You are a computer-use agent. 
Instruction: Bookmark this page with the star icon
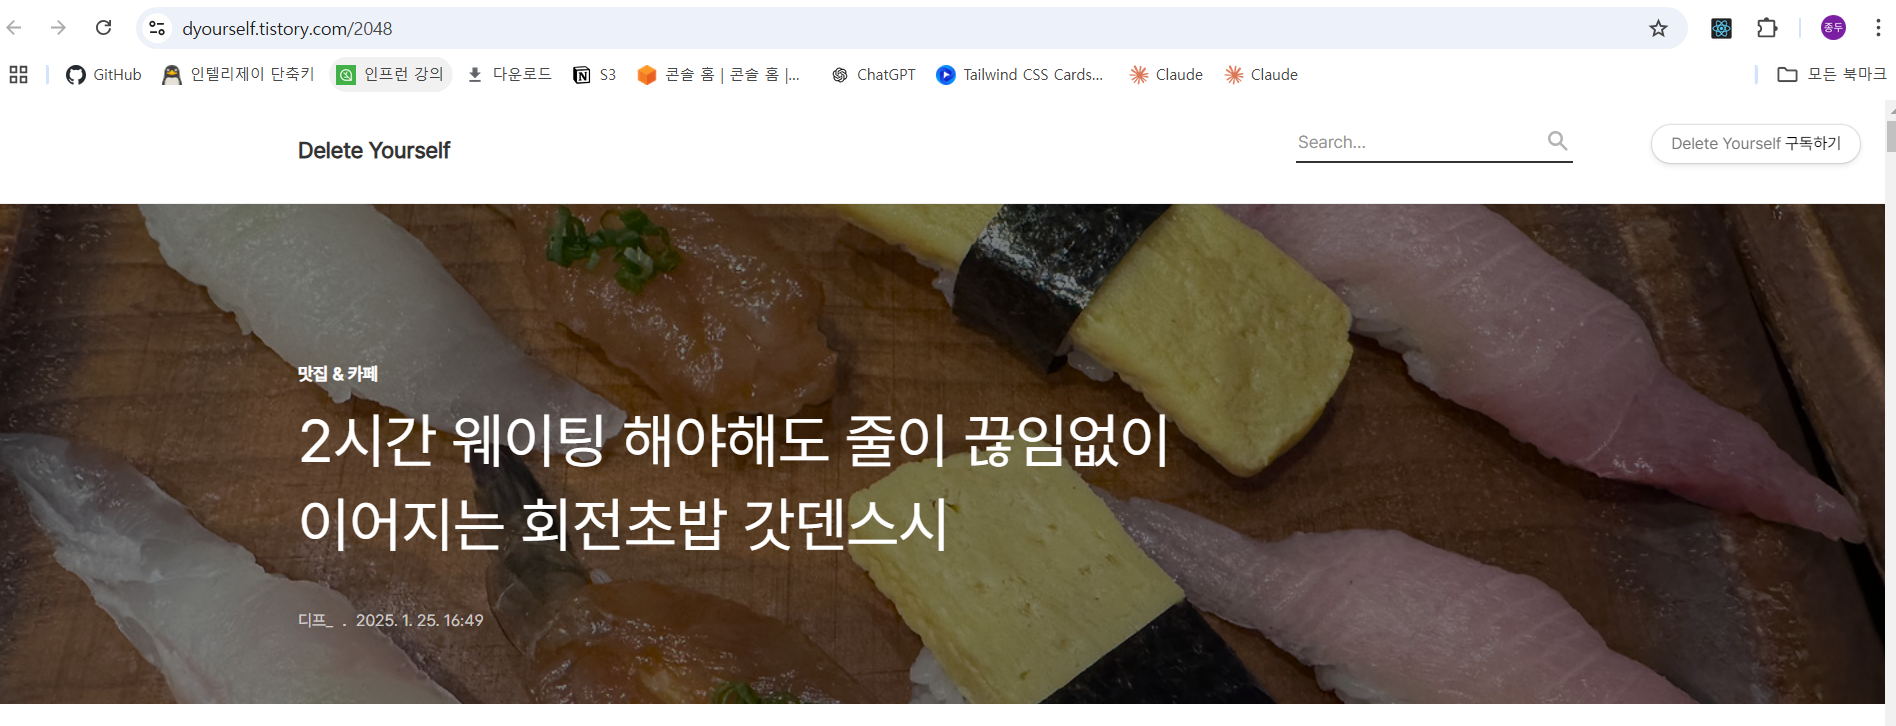[1658, 28]
